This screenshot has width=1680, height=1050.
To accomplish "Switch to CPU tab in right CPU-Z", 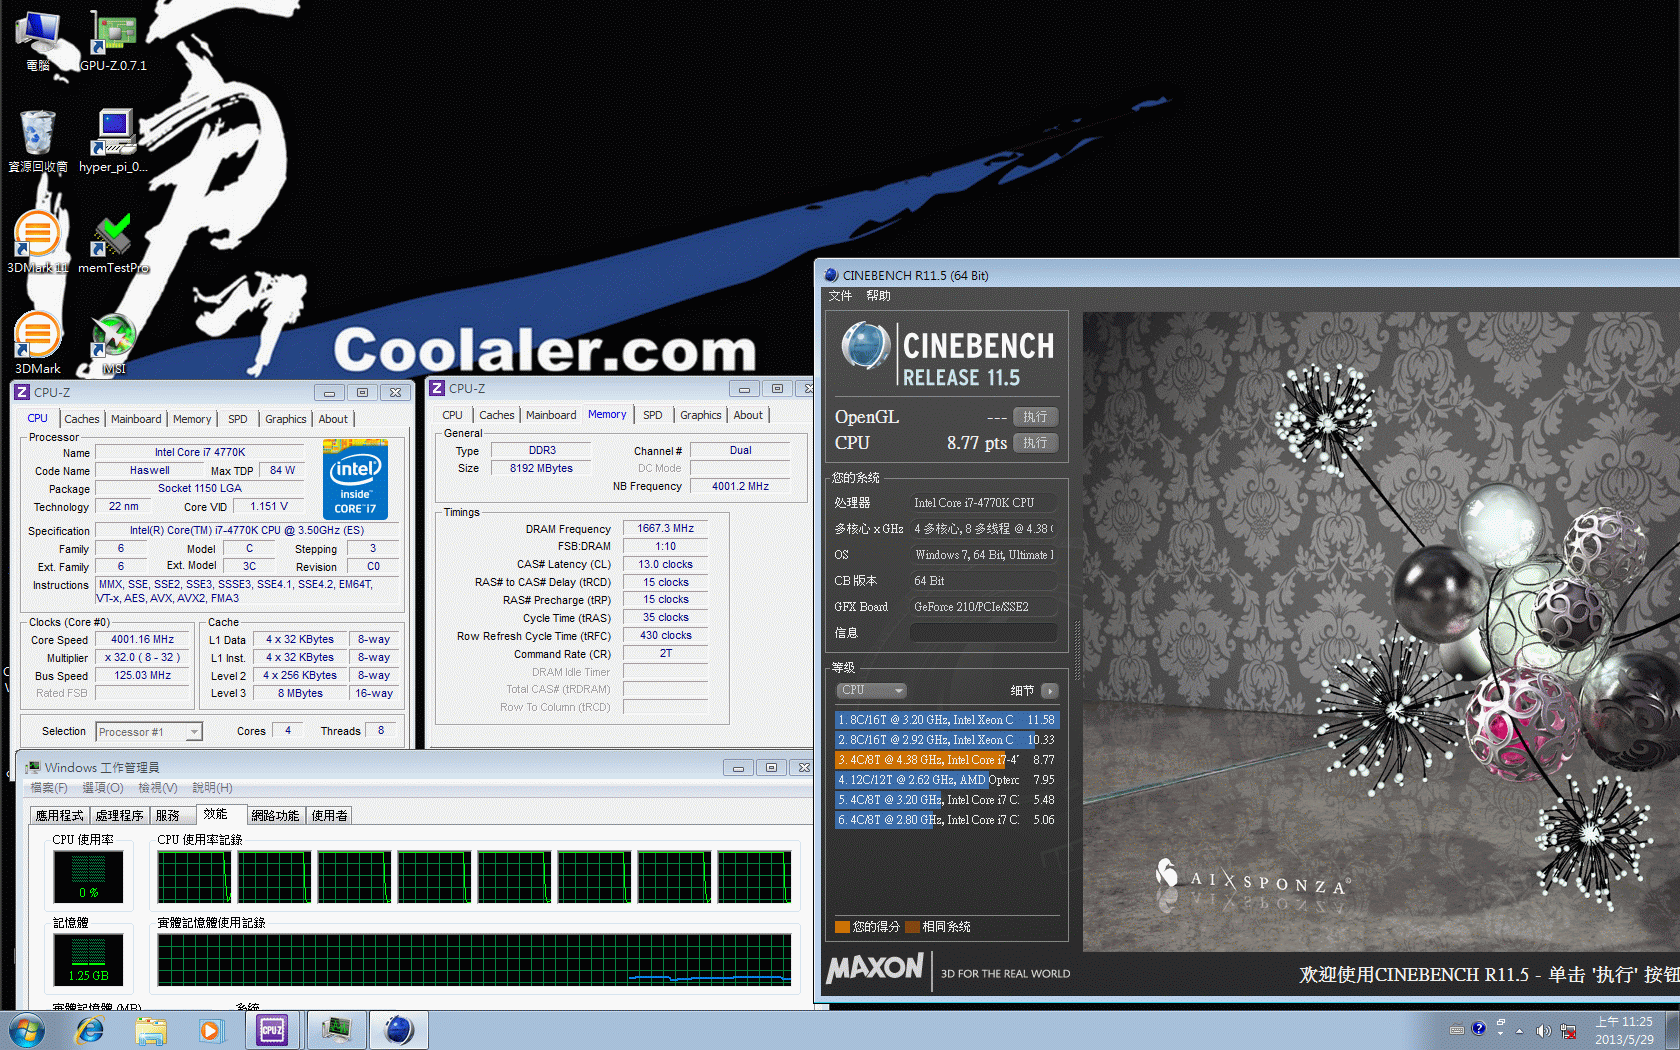I will (453, 415).
